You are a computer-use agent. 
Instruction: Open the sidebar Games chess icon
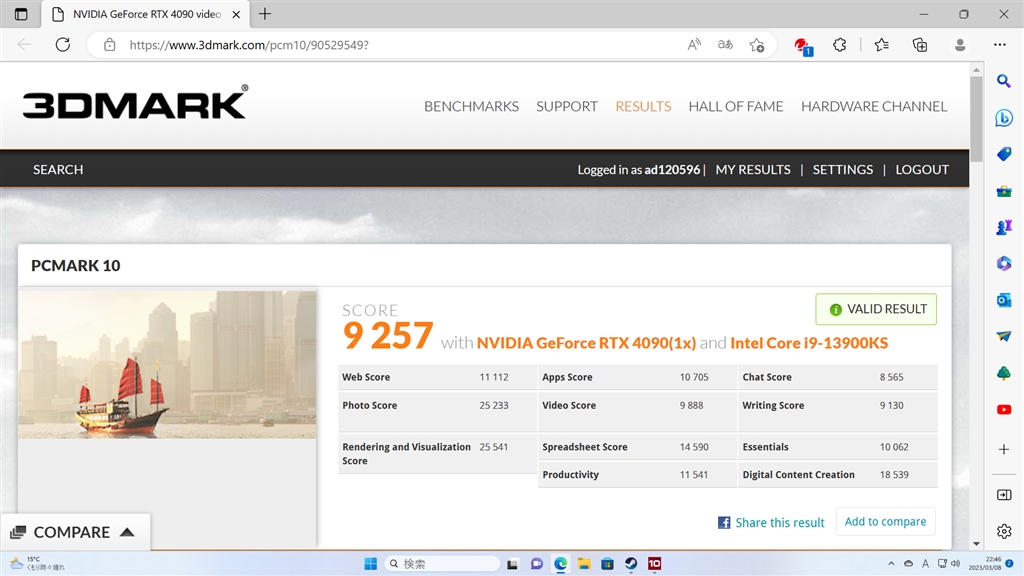click(x=1004, y=227)
